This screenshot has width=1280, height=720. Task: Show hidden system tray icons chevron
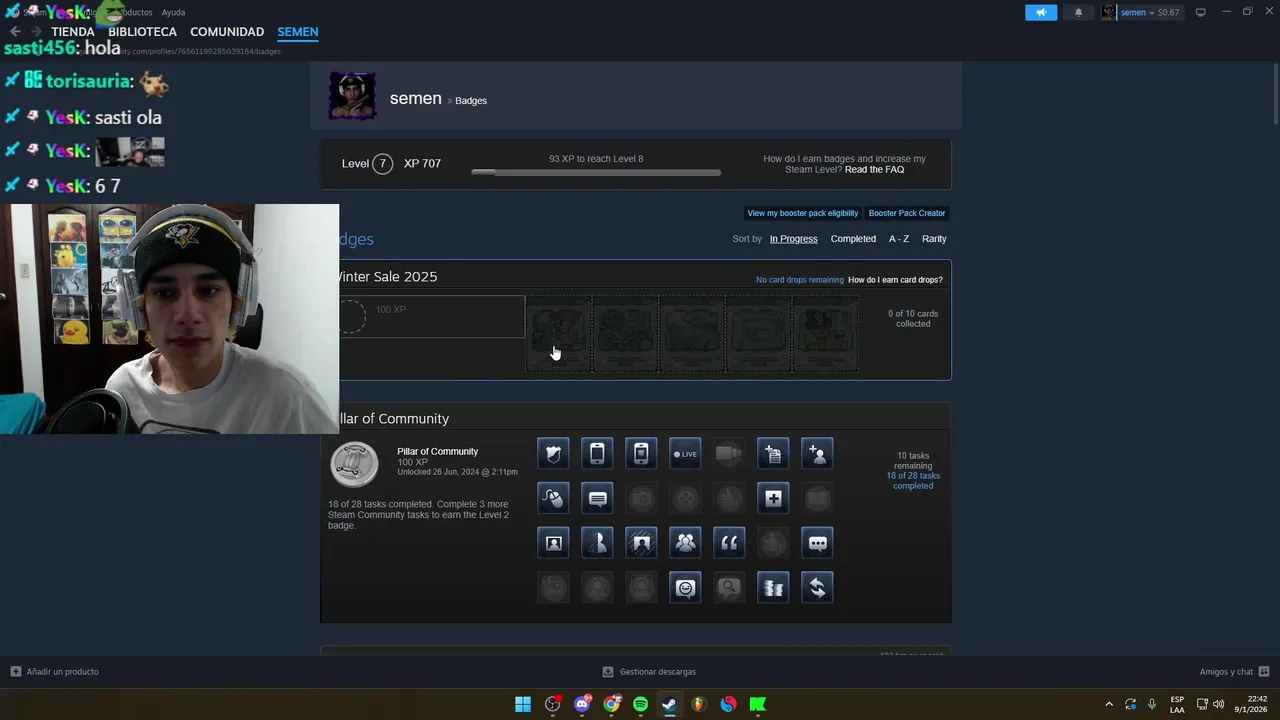1108,704
